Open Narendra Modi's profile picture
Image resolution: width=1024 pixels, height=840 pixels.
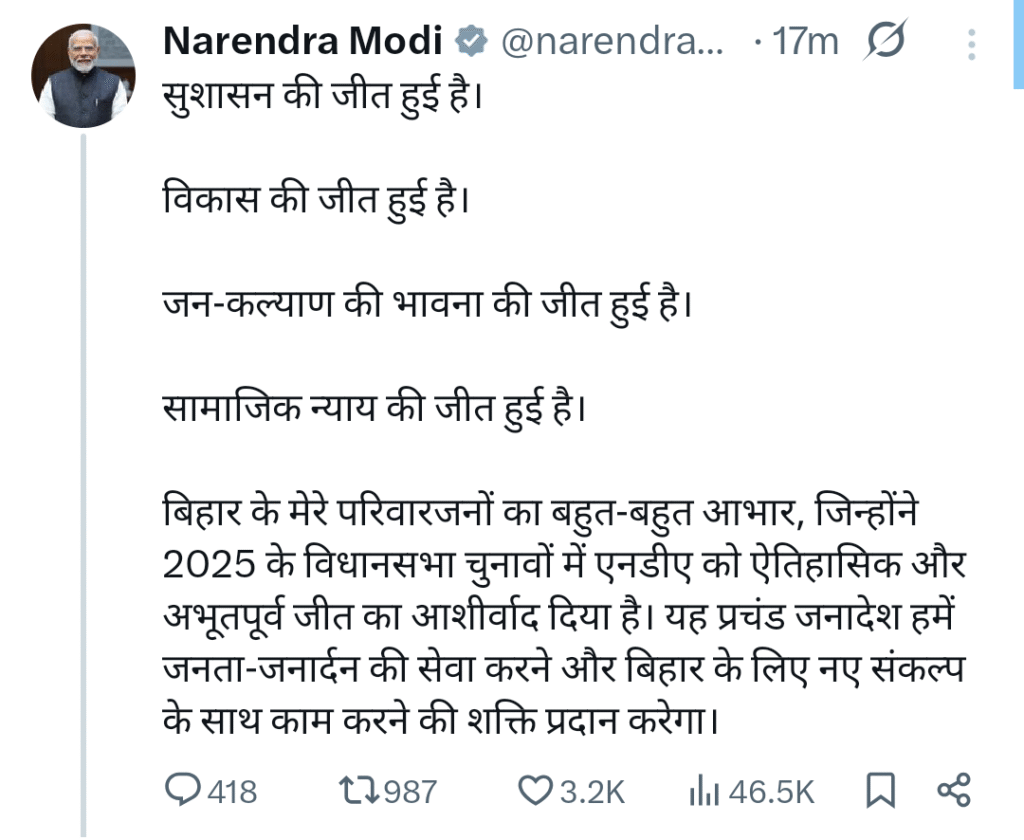point(84,76)
